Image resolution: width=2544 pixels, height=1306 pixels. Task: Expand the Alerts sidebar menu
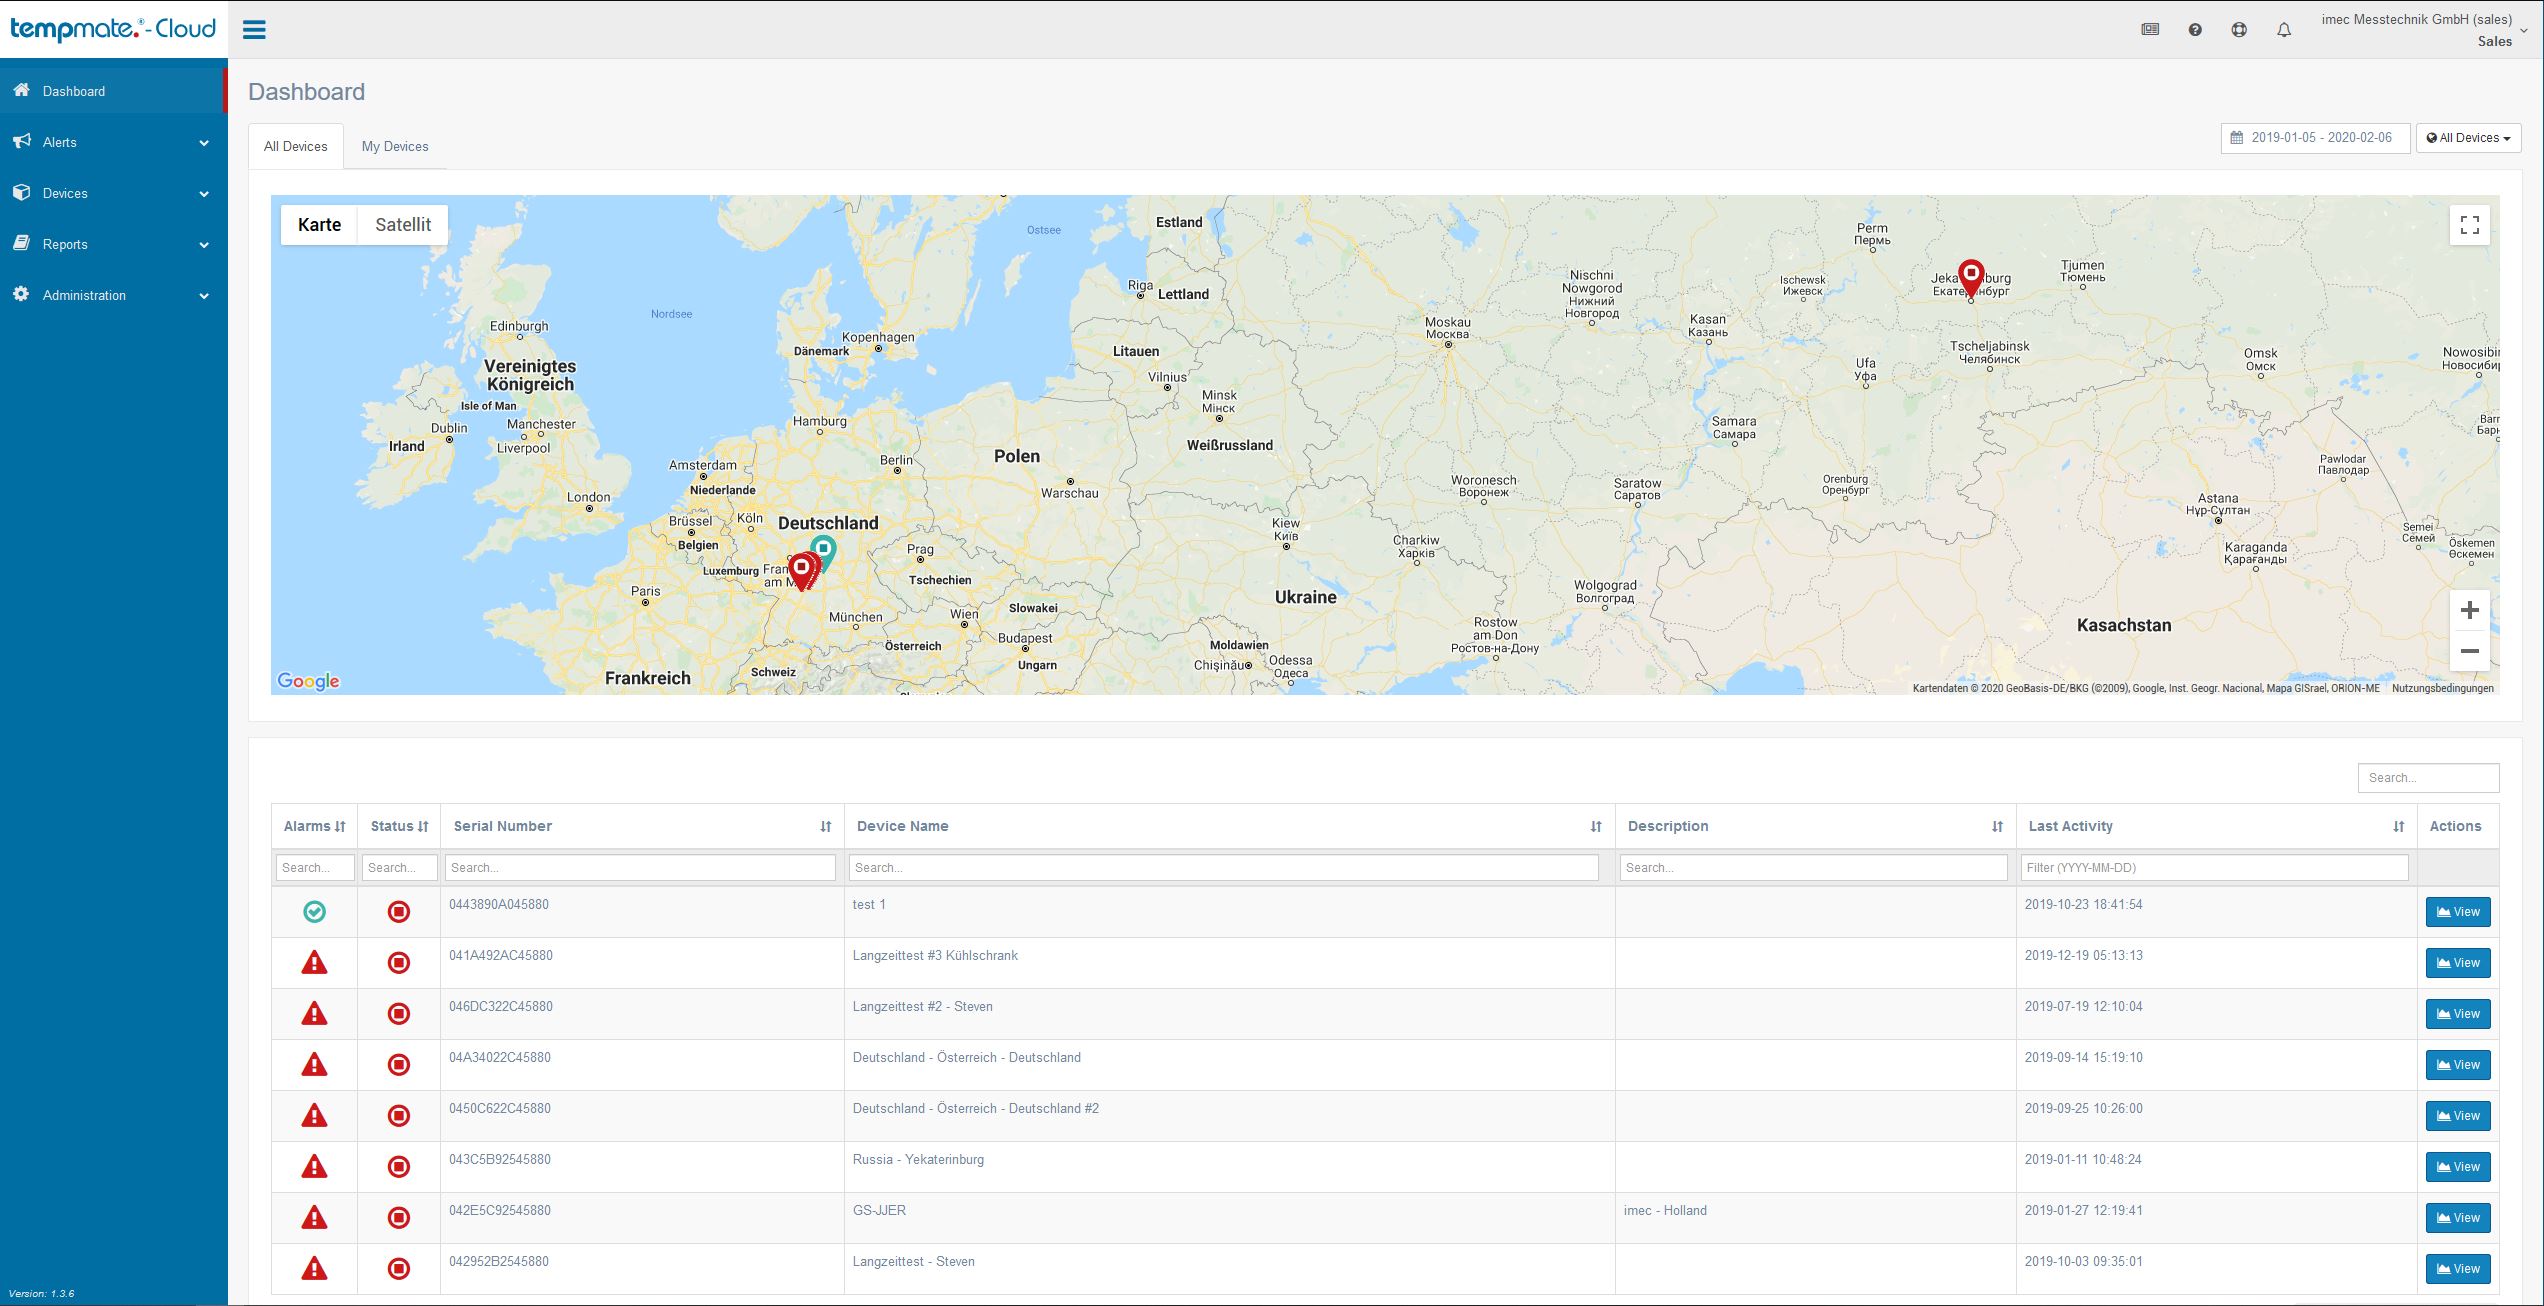[113, 142]
